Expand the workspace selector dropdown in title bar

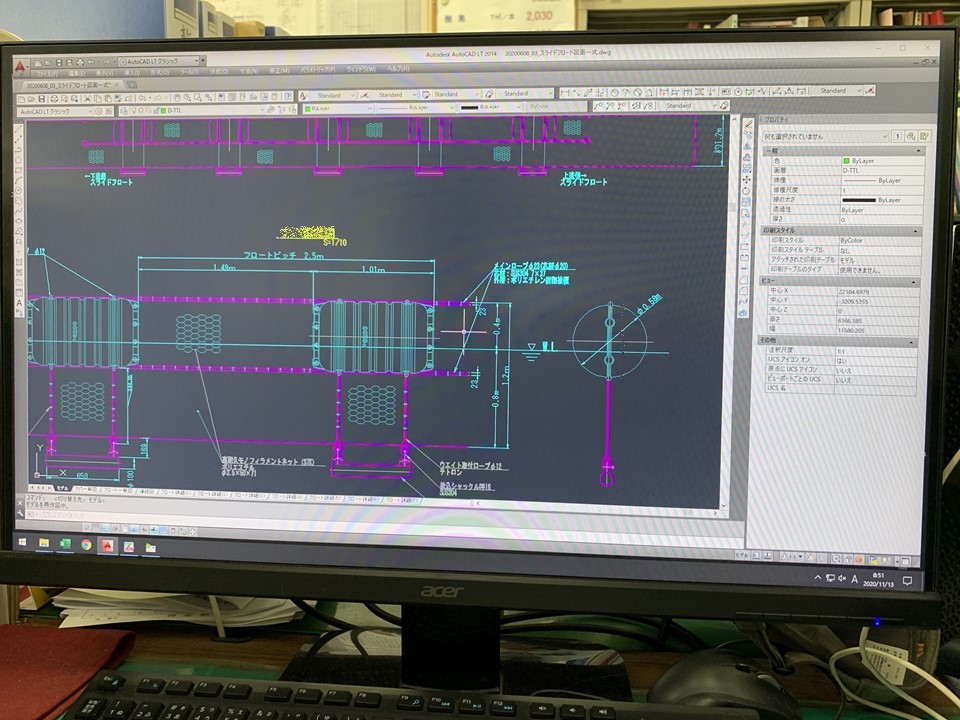tap(197, 61)
